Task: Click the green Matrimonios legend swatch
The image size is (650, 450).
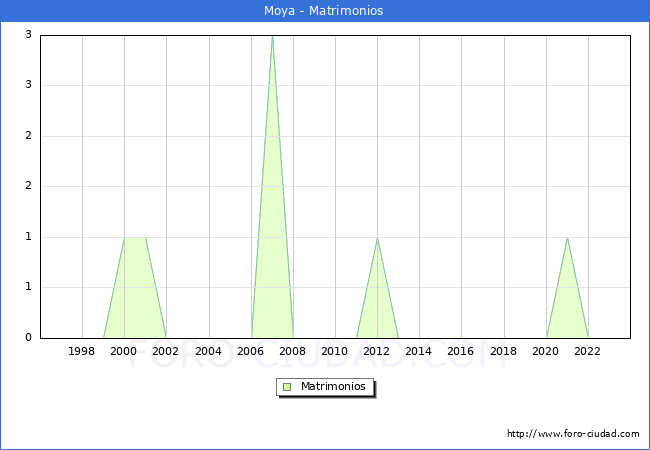Action: (x=287, y=387)
